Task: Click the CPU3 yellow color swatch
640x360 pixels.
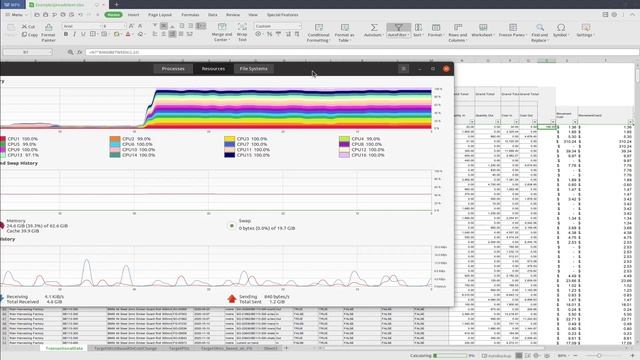Action: point(229,139)
